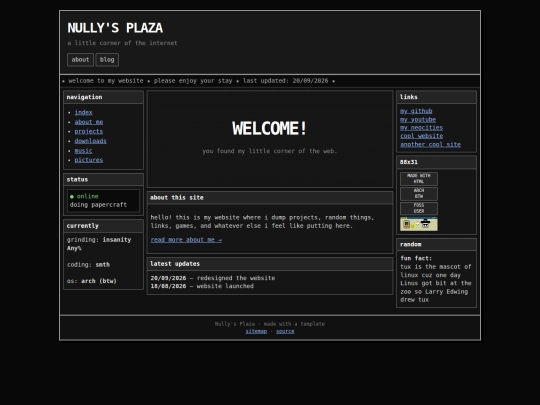540x405 pixels.
Task: Open the about button in header
Action: pyautogui.click(x=80, y=60)
